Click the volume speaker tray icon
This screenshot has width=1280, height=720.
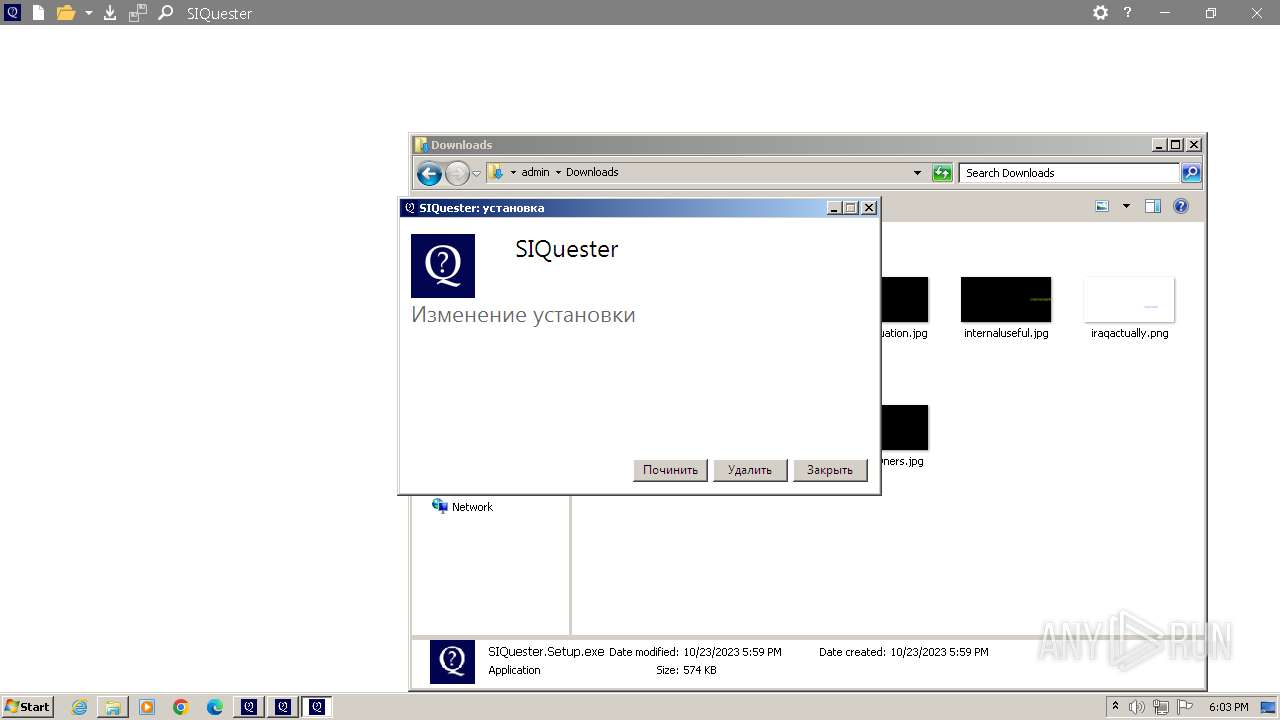point(1137,707)
